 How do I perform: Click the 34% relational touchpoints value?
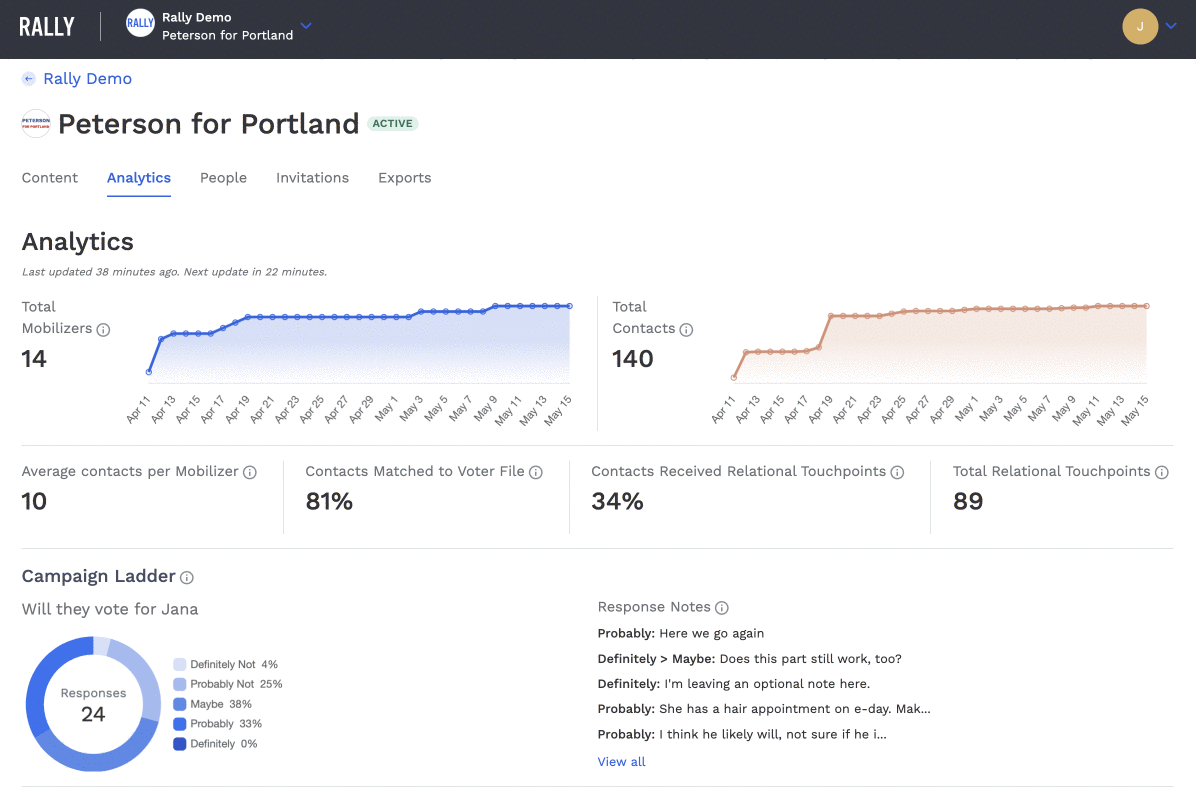click(618, 502)
